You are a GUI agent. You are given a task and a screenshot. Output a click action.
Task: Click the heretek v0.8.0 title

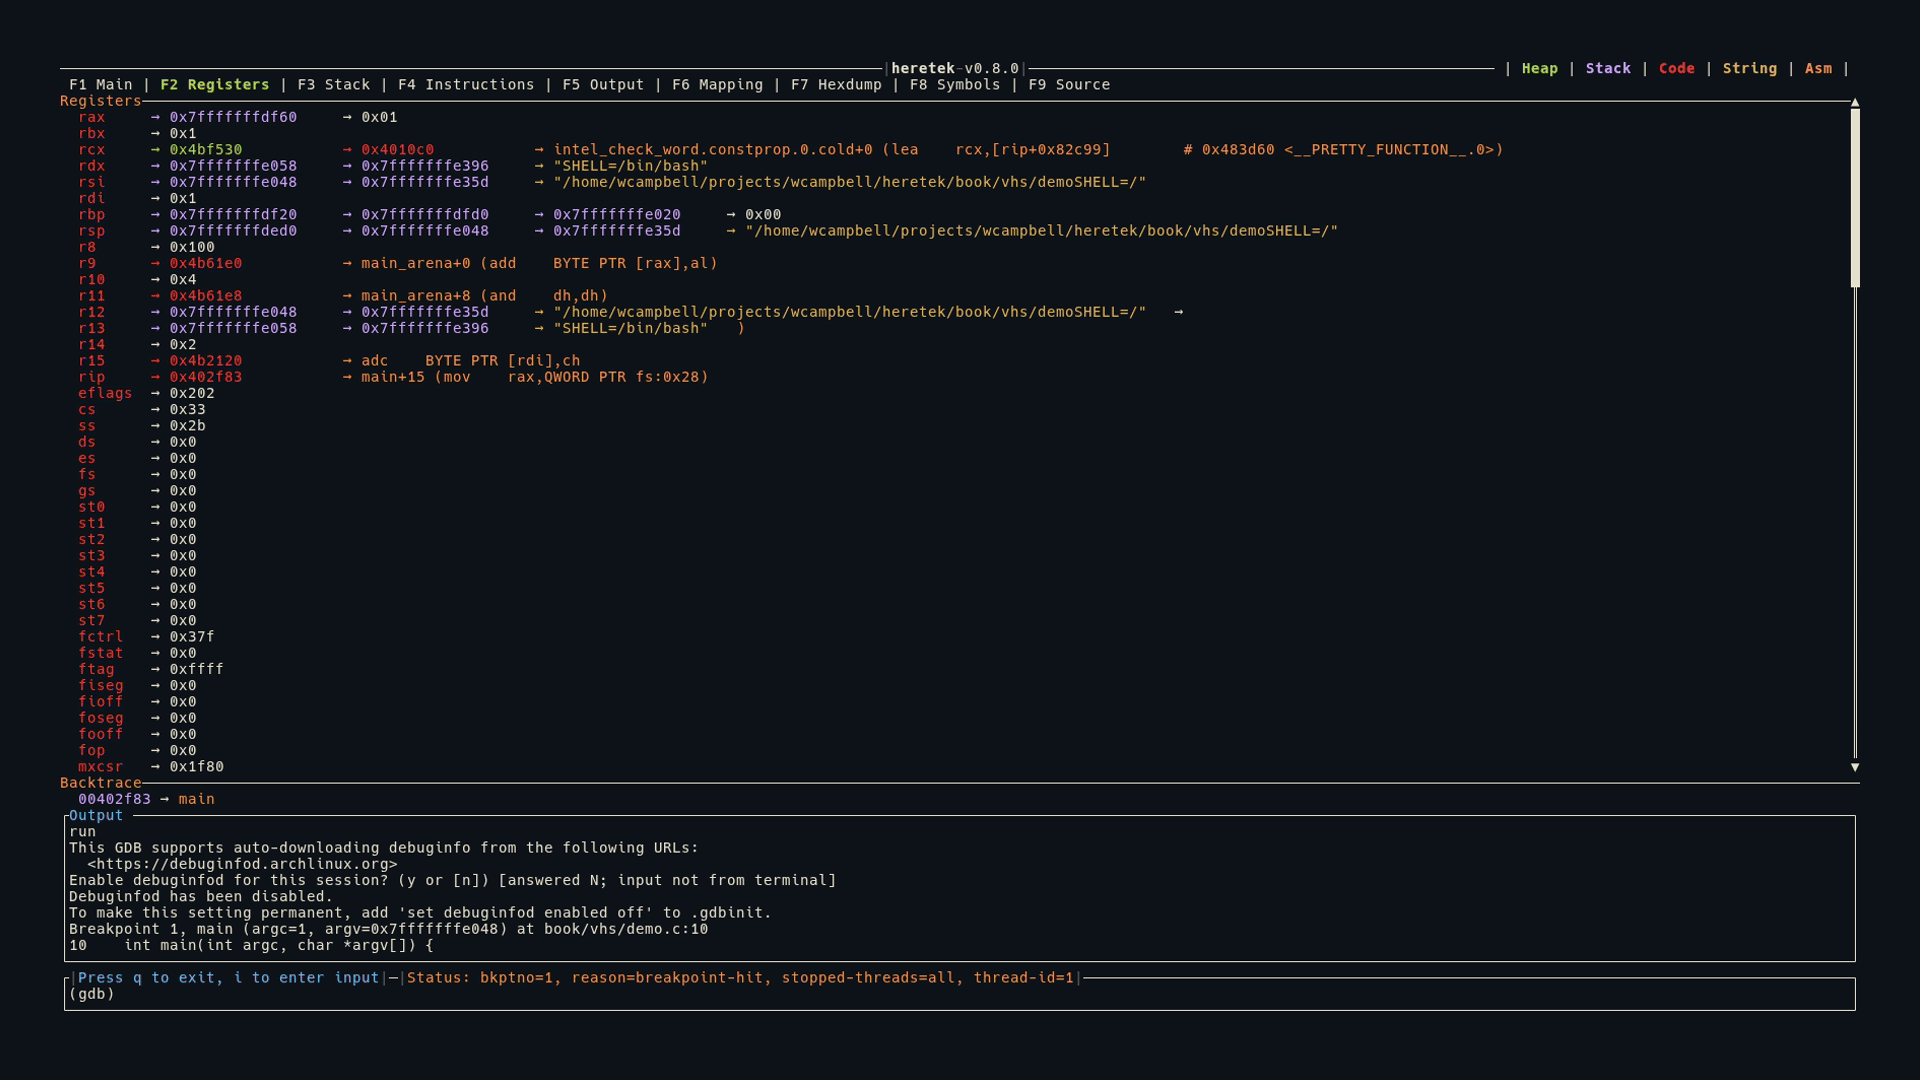click(x=955, y=69)
